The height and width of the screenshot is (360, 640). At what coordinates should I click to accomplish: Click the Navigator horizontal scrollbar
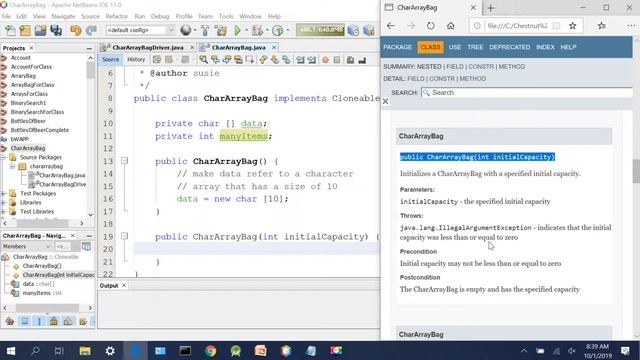coord(47,308)
